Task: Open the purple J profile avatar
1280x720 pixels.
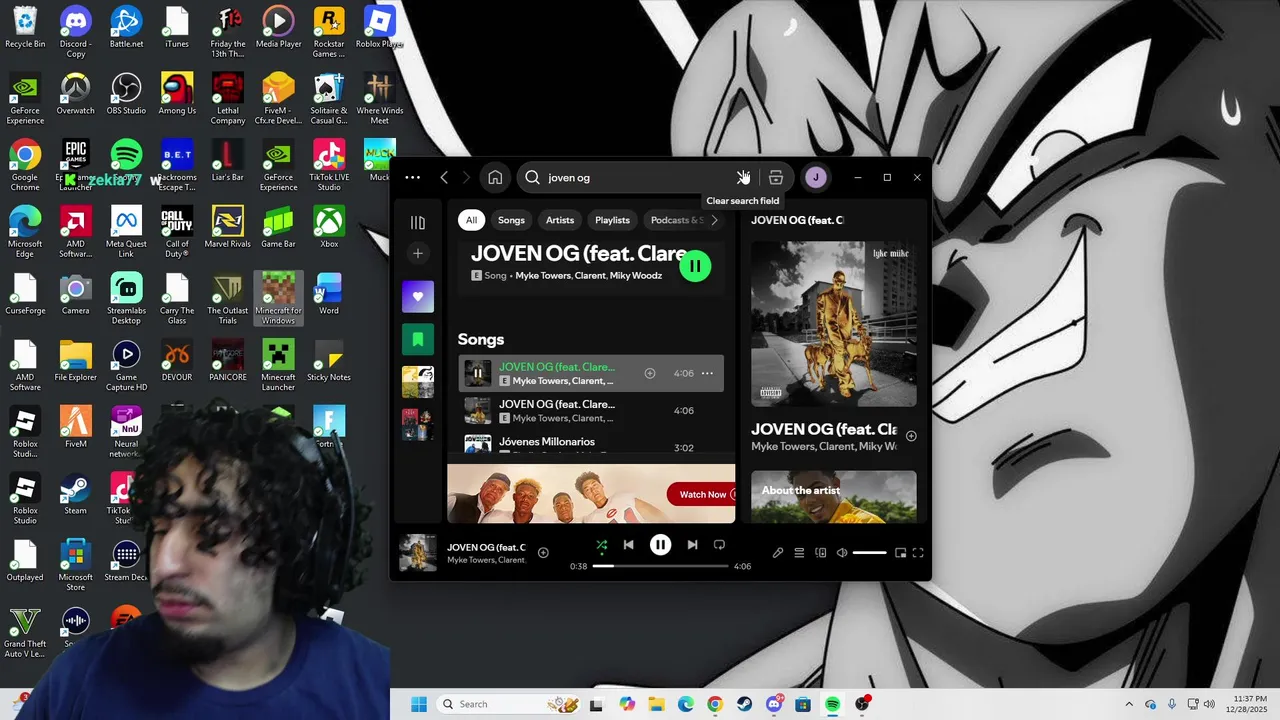Action: pyautogui.click(x=816, y=177)
